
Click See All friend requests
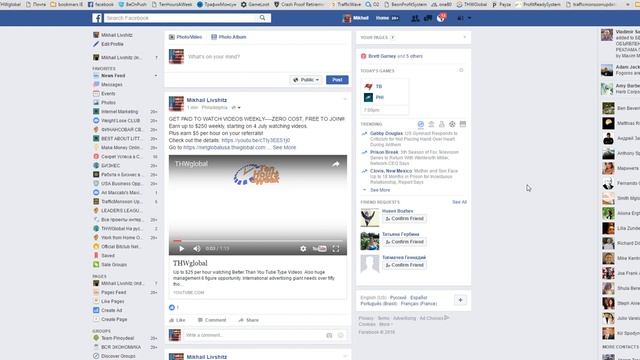[459, 202]
